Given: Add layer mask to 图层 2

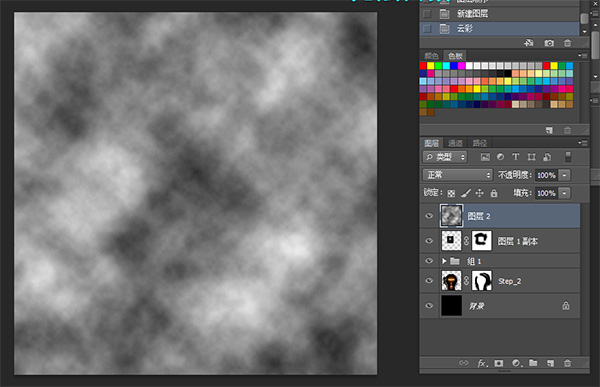Looking at the screenshot, I should (499, 363).
